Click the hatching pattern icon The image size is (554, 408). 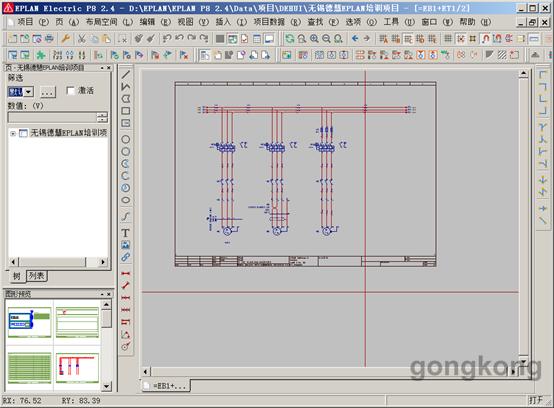502,55
